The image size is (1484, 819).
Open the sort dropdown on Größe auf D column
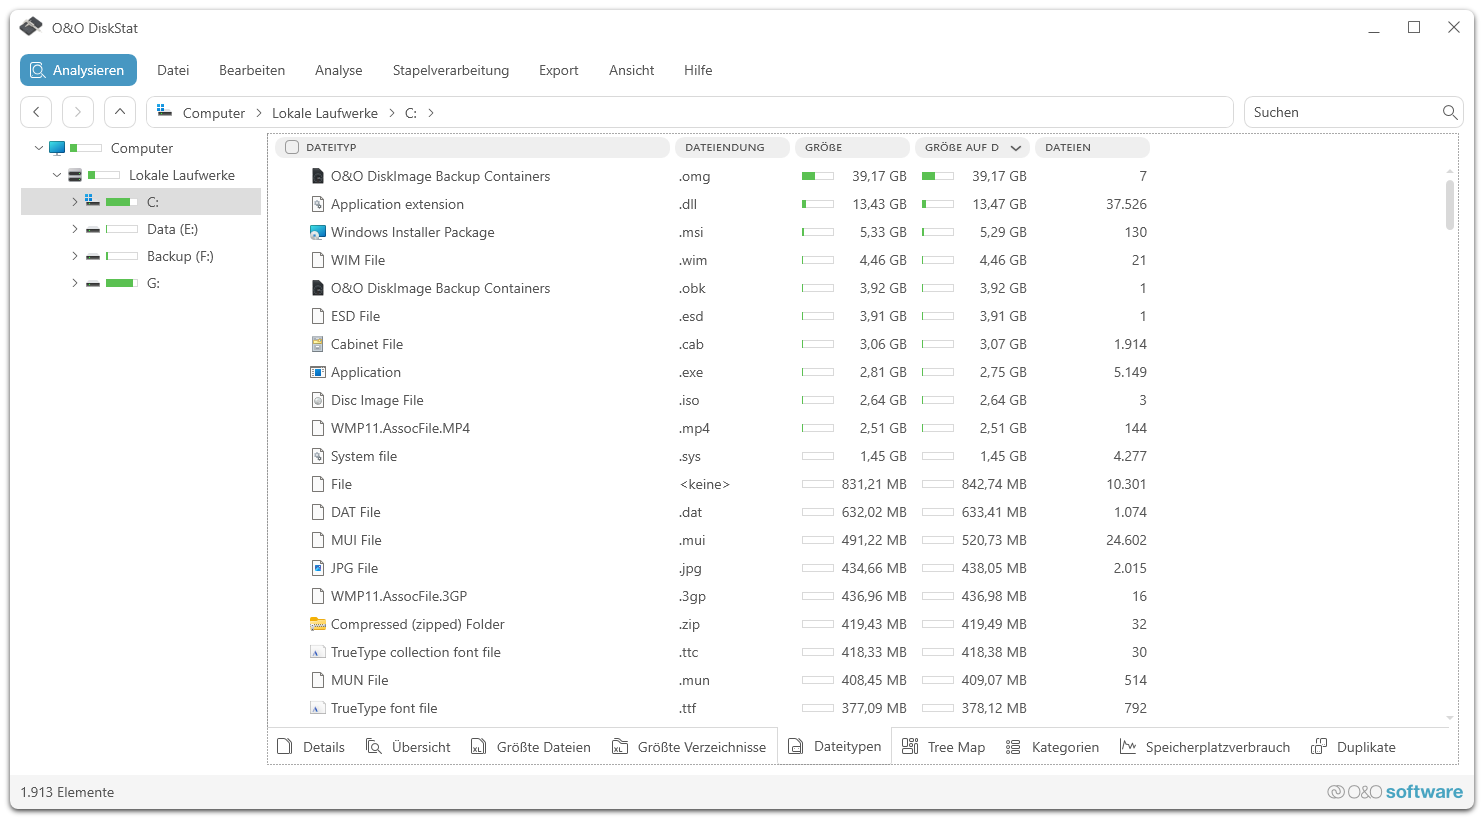point(1016,148)
